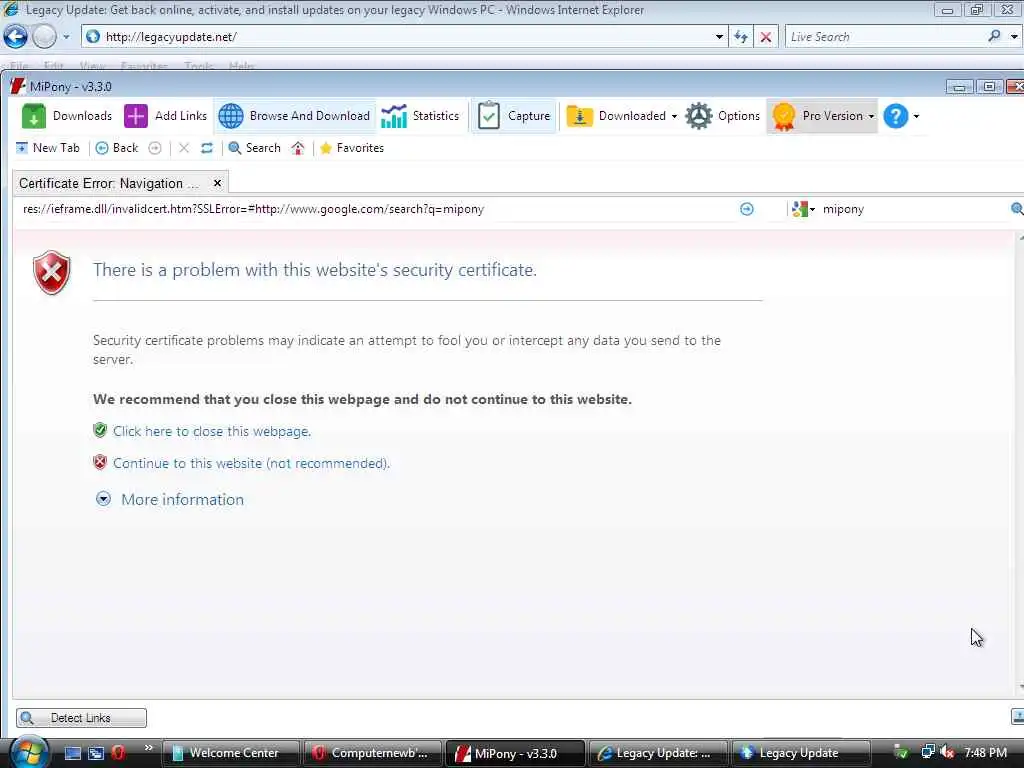
Task: Refresh the page in Internet Explorer
Action: [x=741, y=37]
